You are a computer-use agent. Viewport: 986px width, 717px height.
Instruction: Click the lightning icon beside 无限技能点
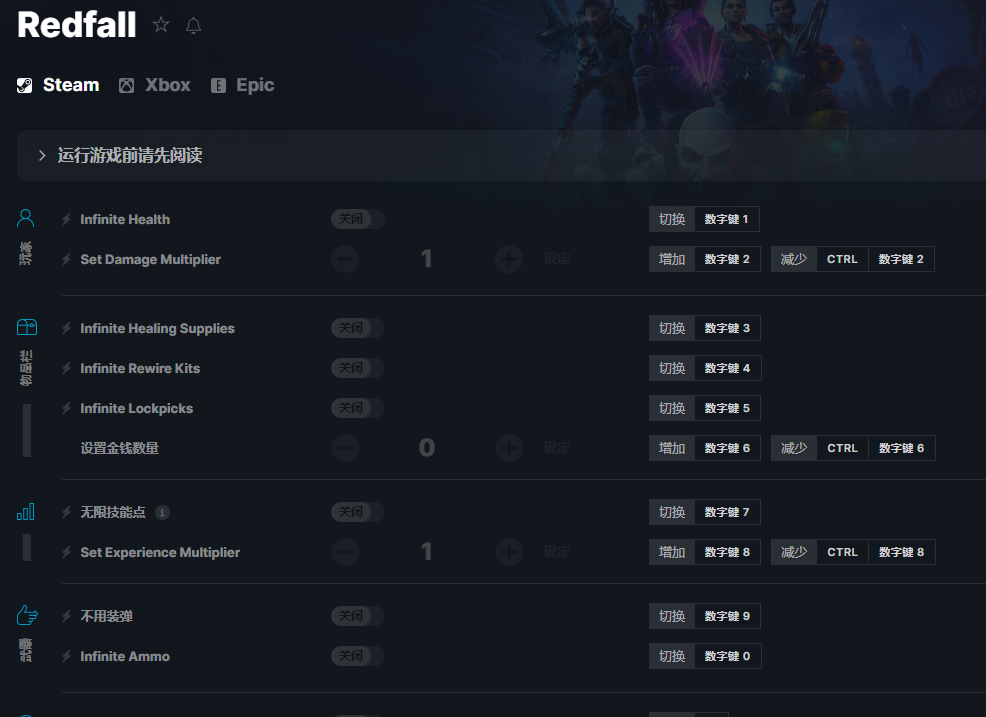(67, 512)
